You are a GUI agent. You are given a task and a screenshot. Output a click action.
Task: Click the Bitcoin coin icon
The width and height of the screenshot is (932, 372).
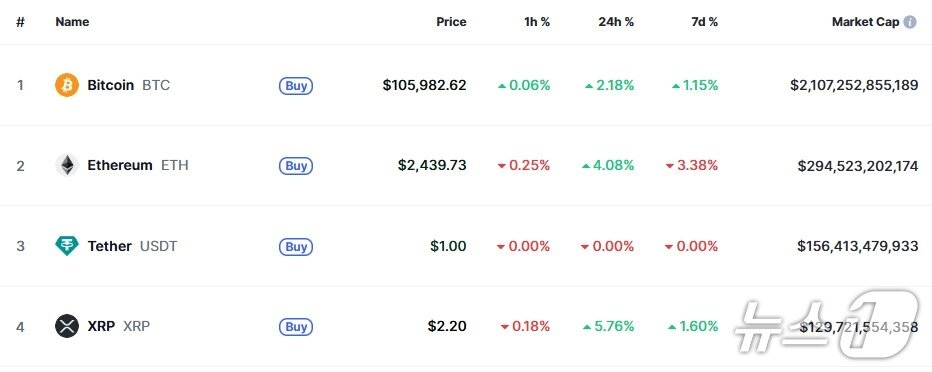pyautogui.click(x=67, y=85)
